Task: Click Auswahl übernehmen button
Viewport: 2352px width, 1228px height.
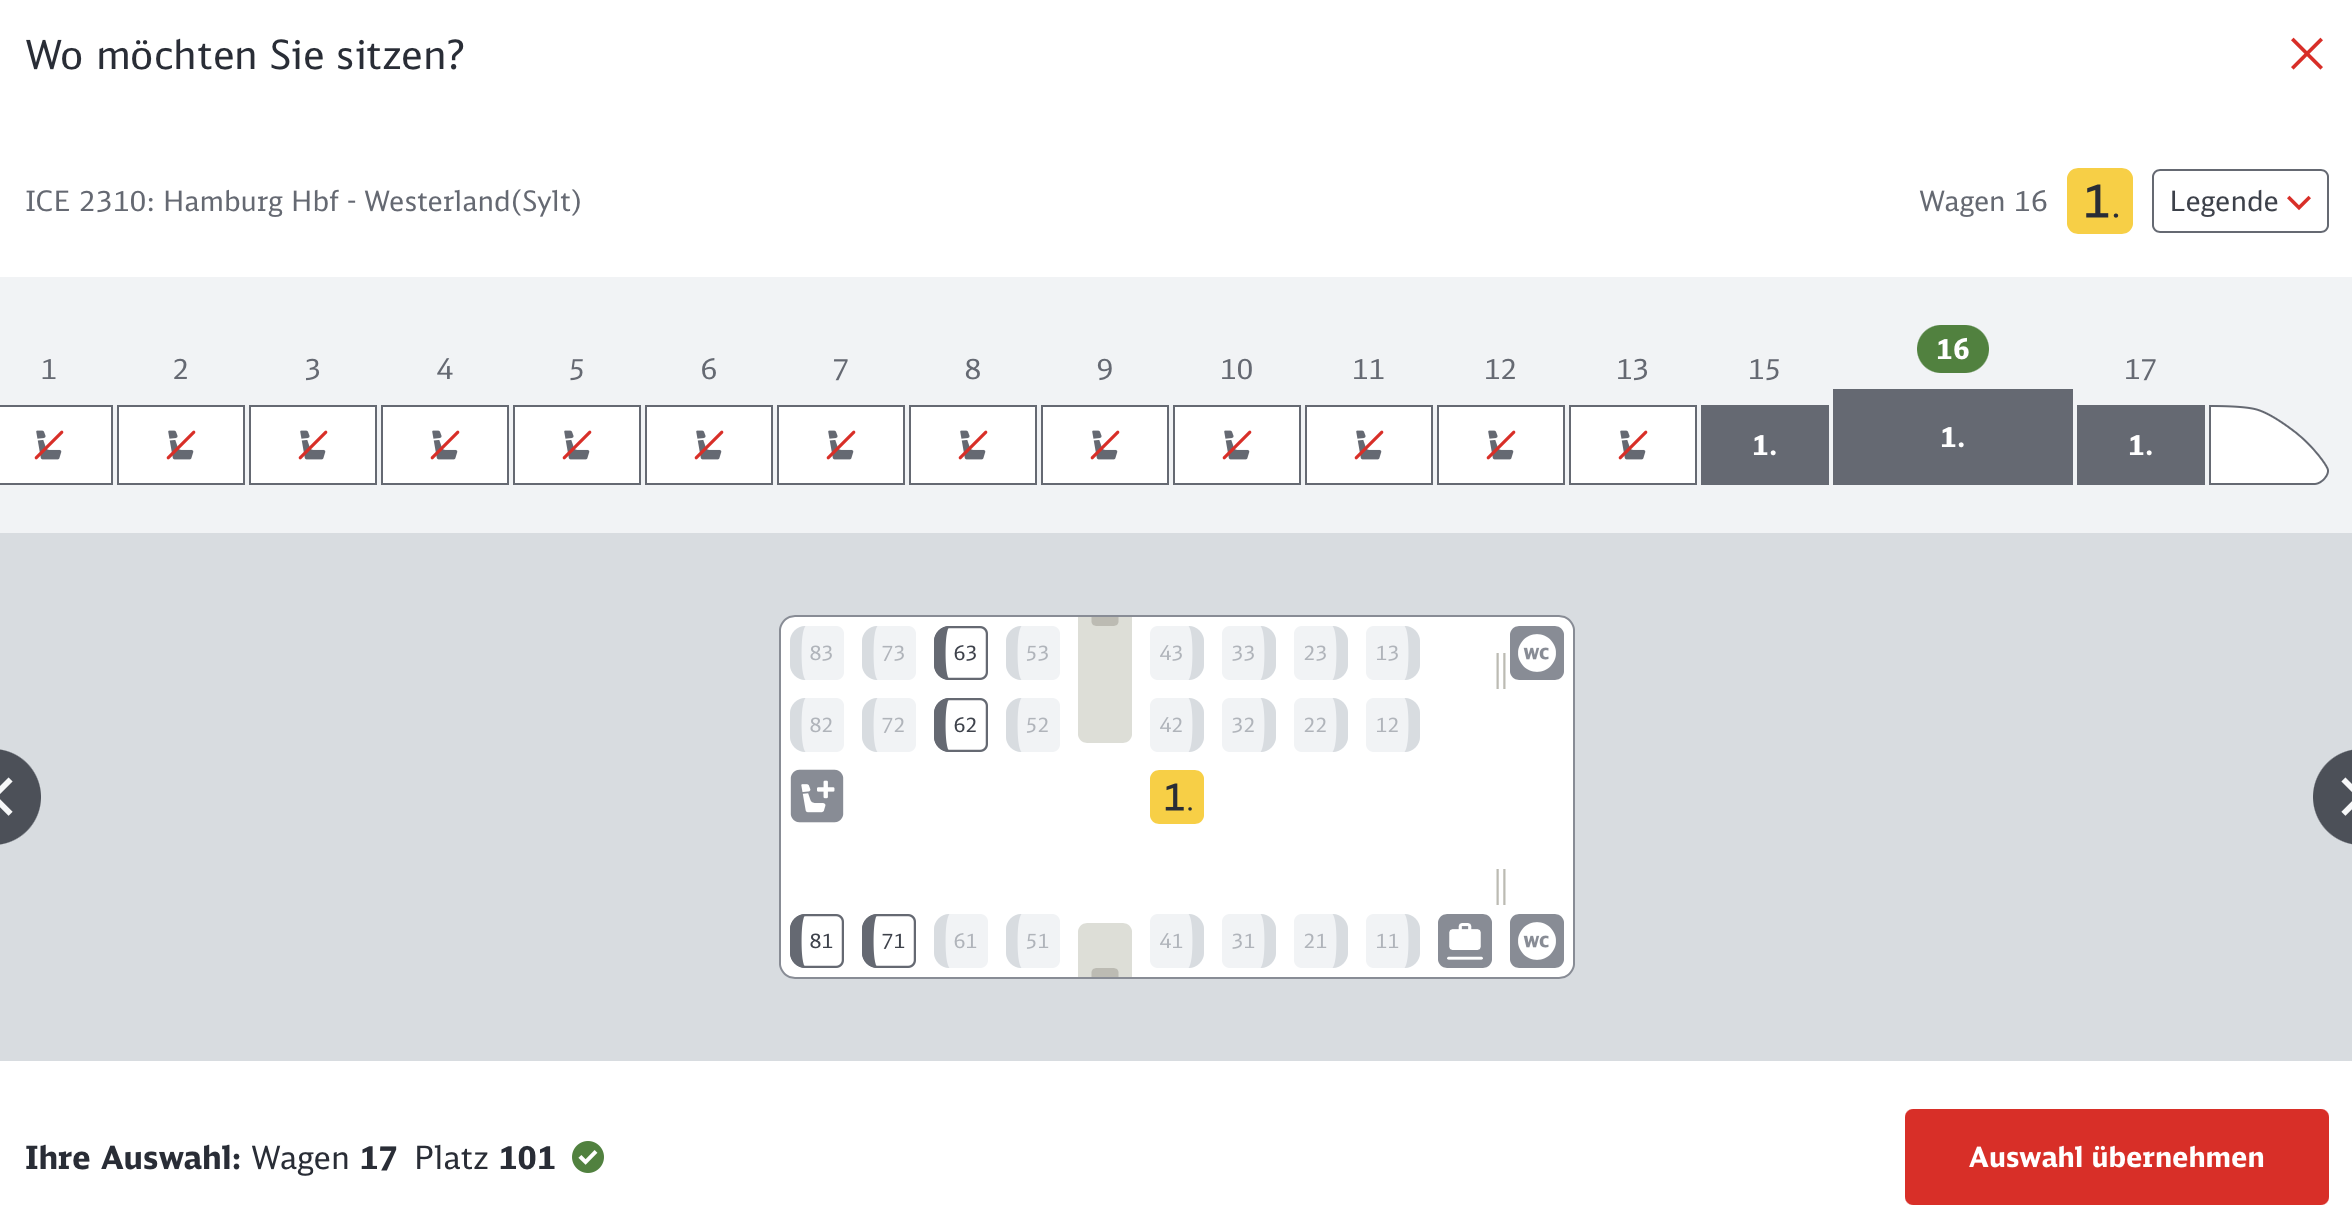Action: coord(2116,1157)
